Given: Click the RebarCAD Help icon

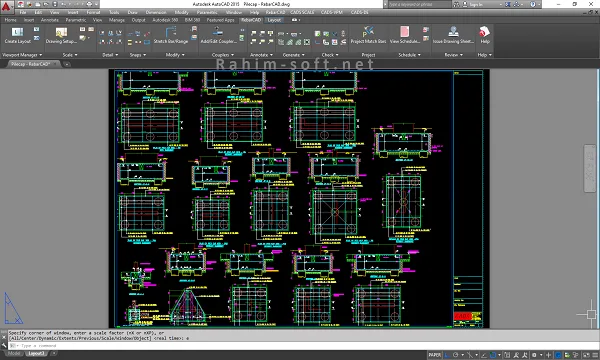Looking at the screenshot, I should (x=485, y=35).
